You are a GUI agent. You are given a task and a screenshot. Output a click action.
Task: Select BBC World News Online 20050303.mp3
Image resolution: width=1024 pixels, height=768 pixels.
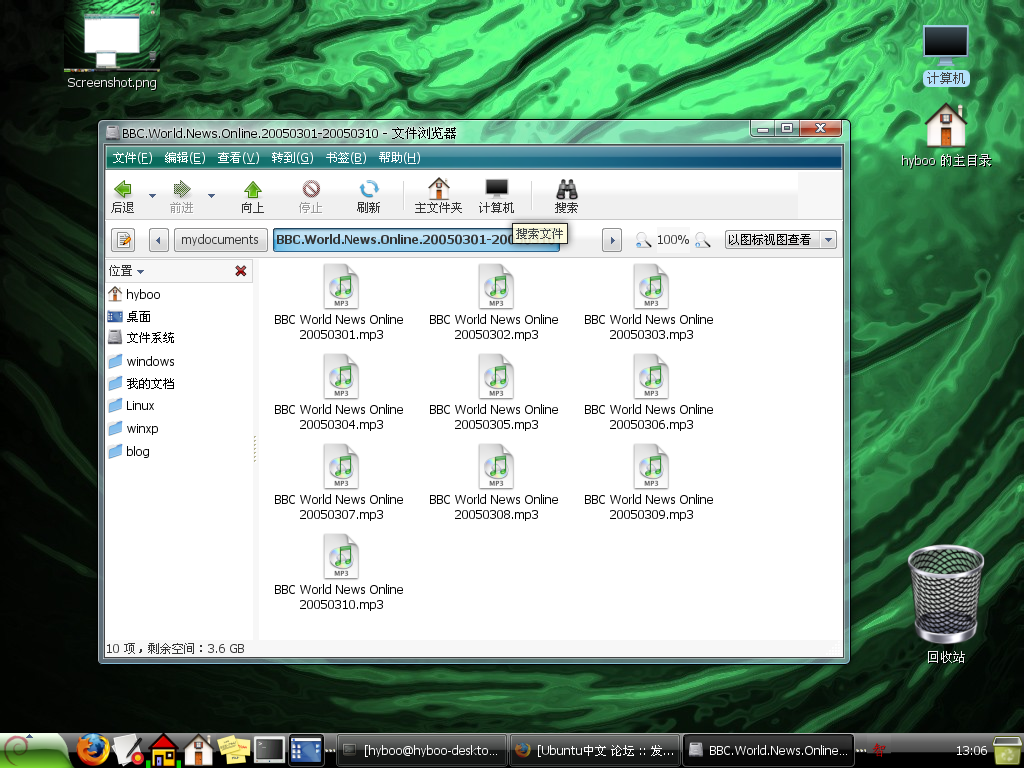point(650,303)
